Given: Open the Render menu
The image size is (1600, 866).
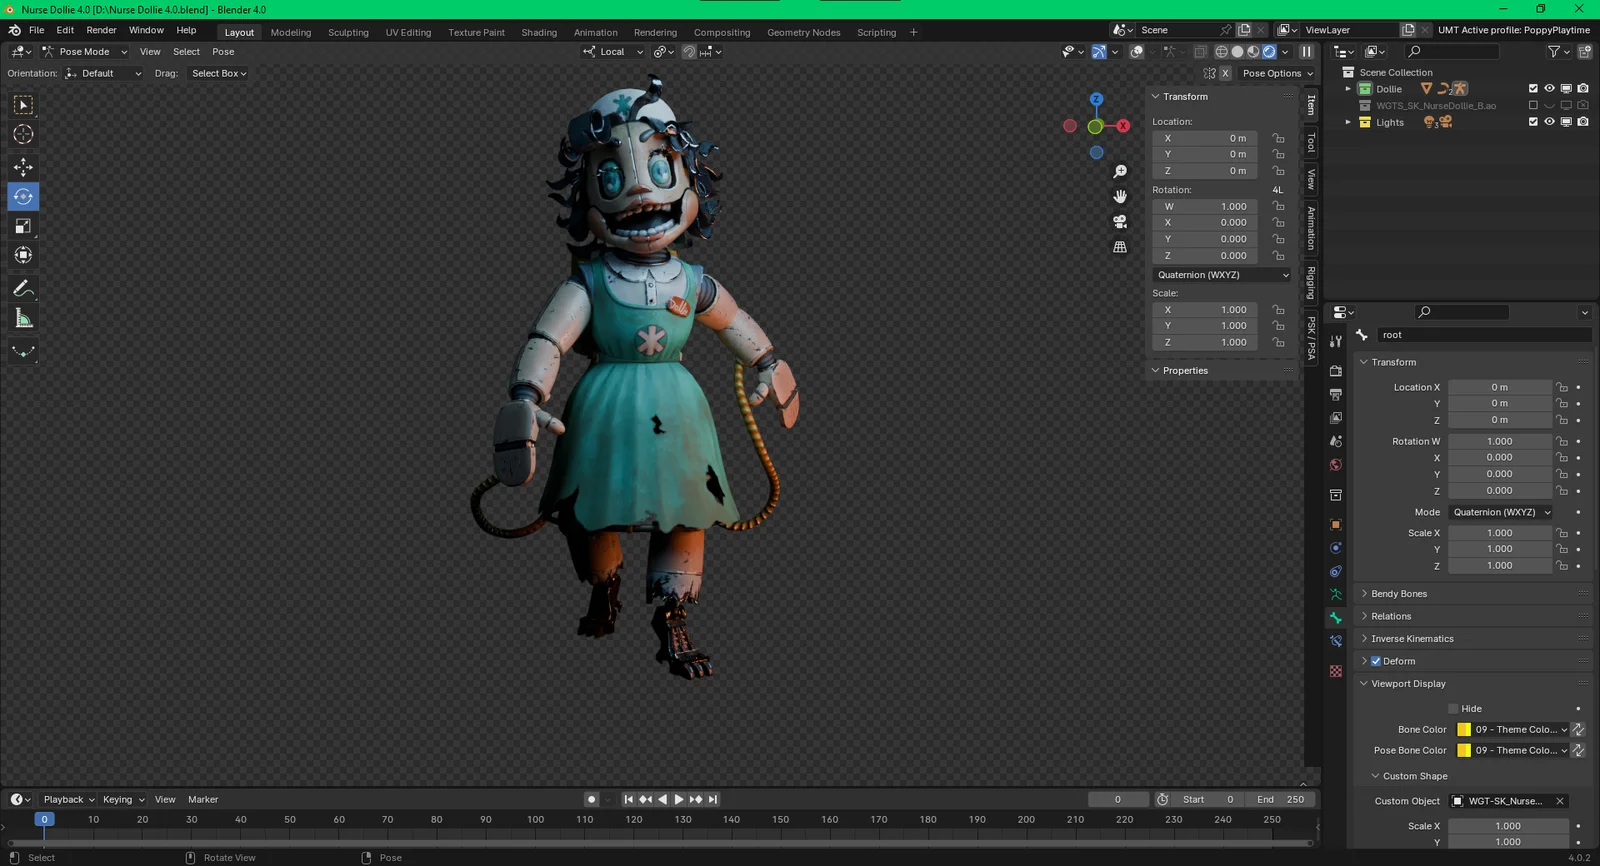Looking at the screenshot, I should pyautogui.click(x=101, y=30).
